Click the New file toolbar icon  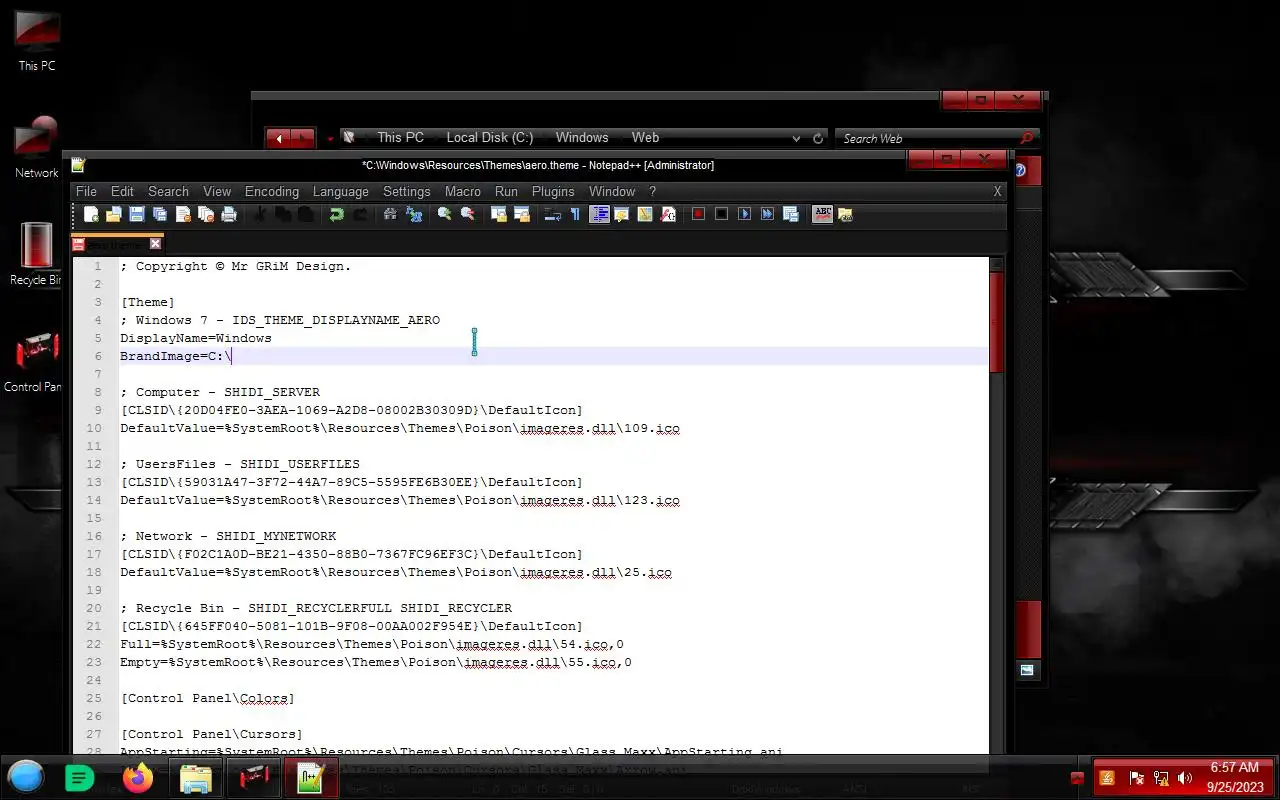tap(91, 214)
